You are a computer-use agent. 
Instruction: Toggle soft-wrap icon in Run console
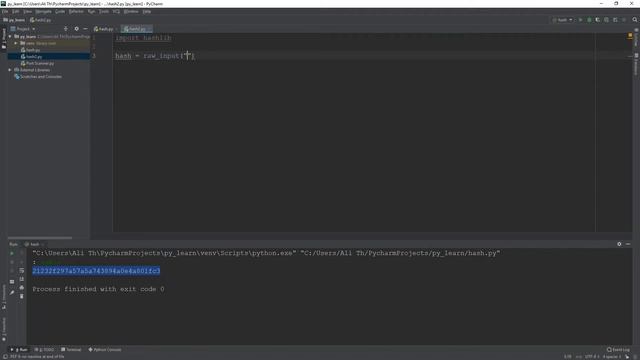[22, 271]
